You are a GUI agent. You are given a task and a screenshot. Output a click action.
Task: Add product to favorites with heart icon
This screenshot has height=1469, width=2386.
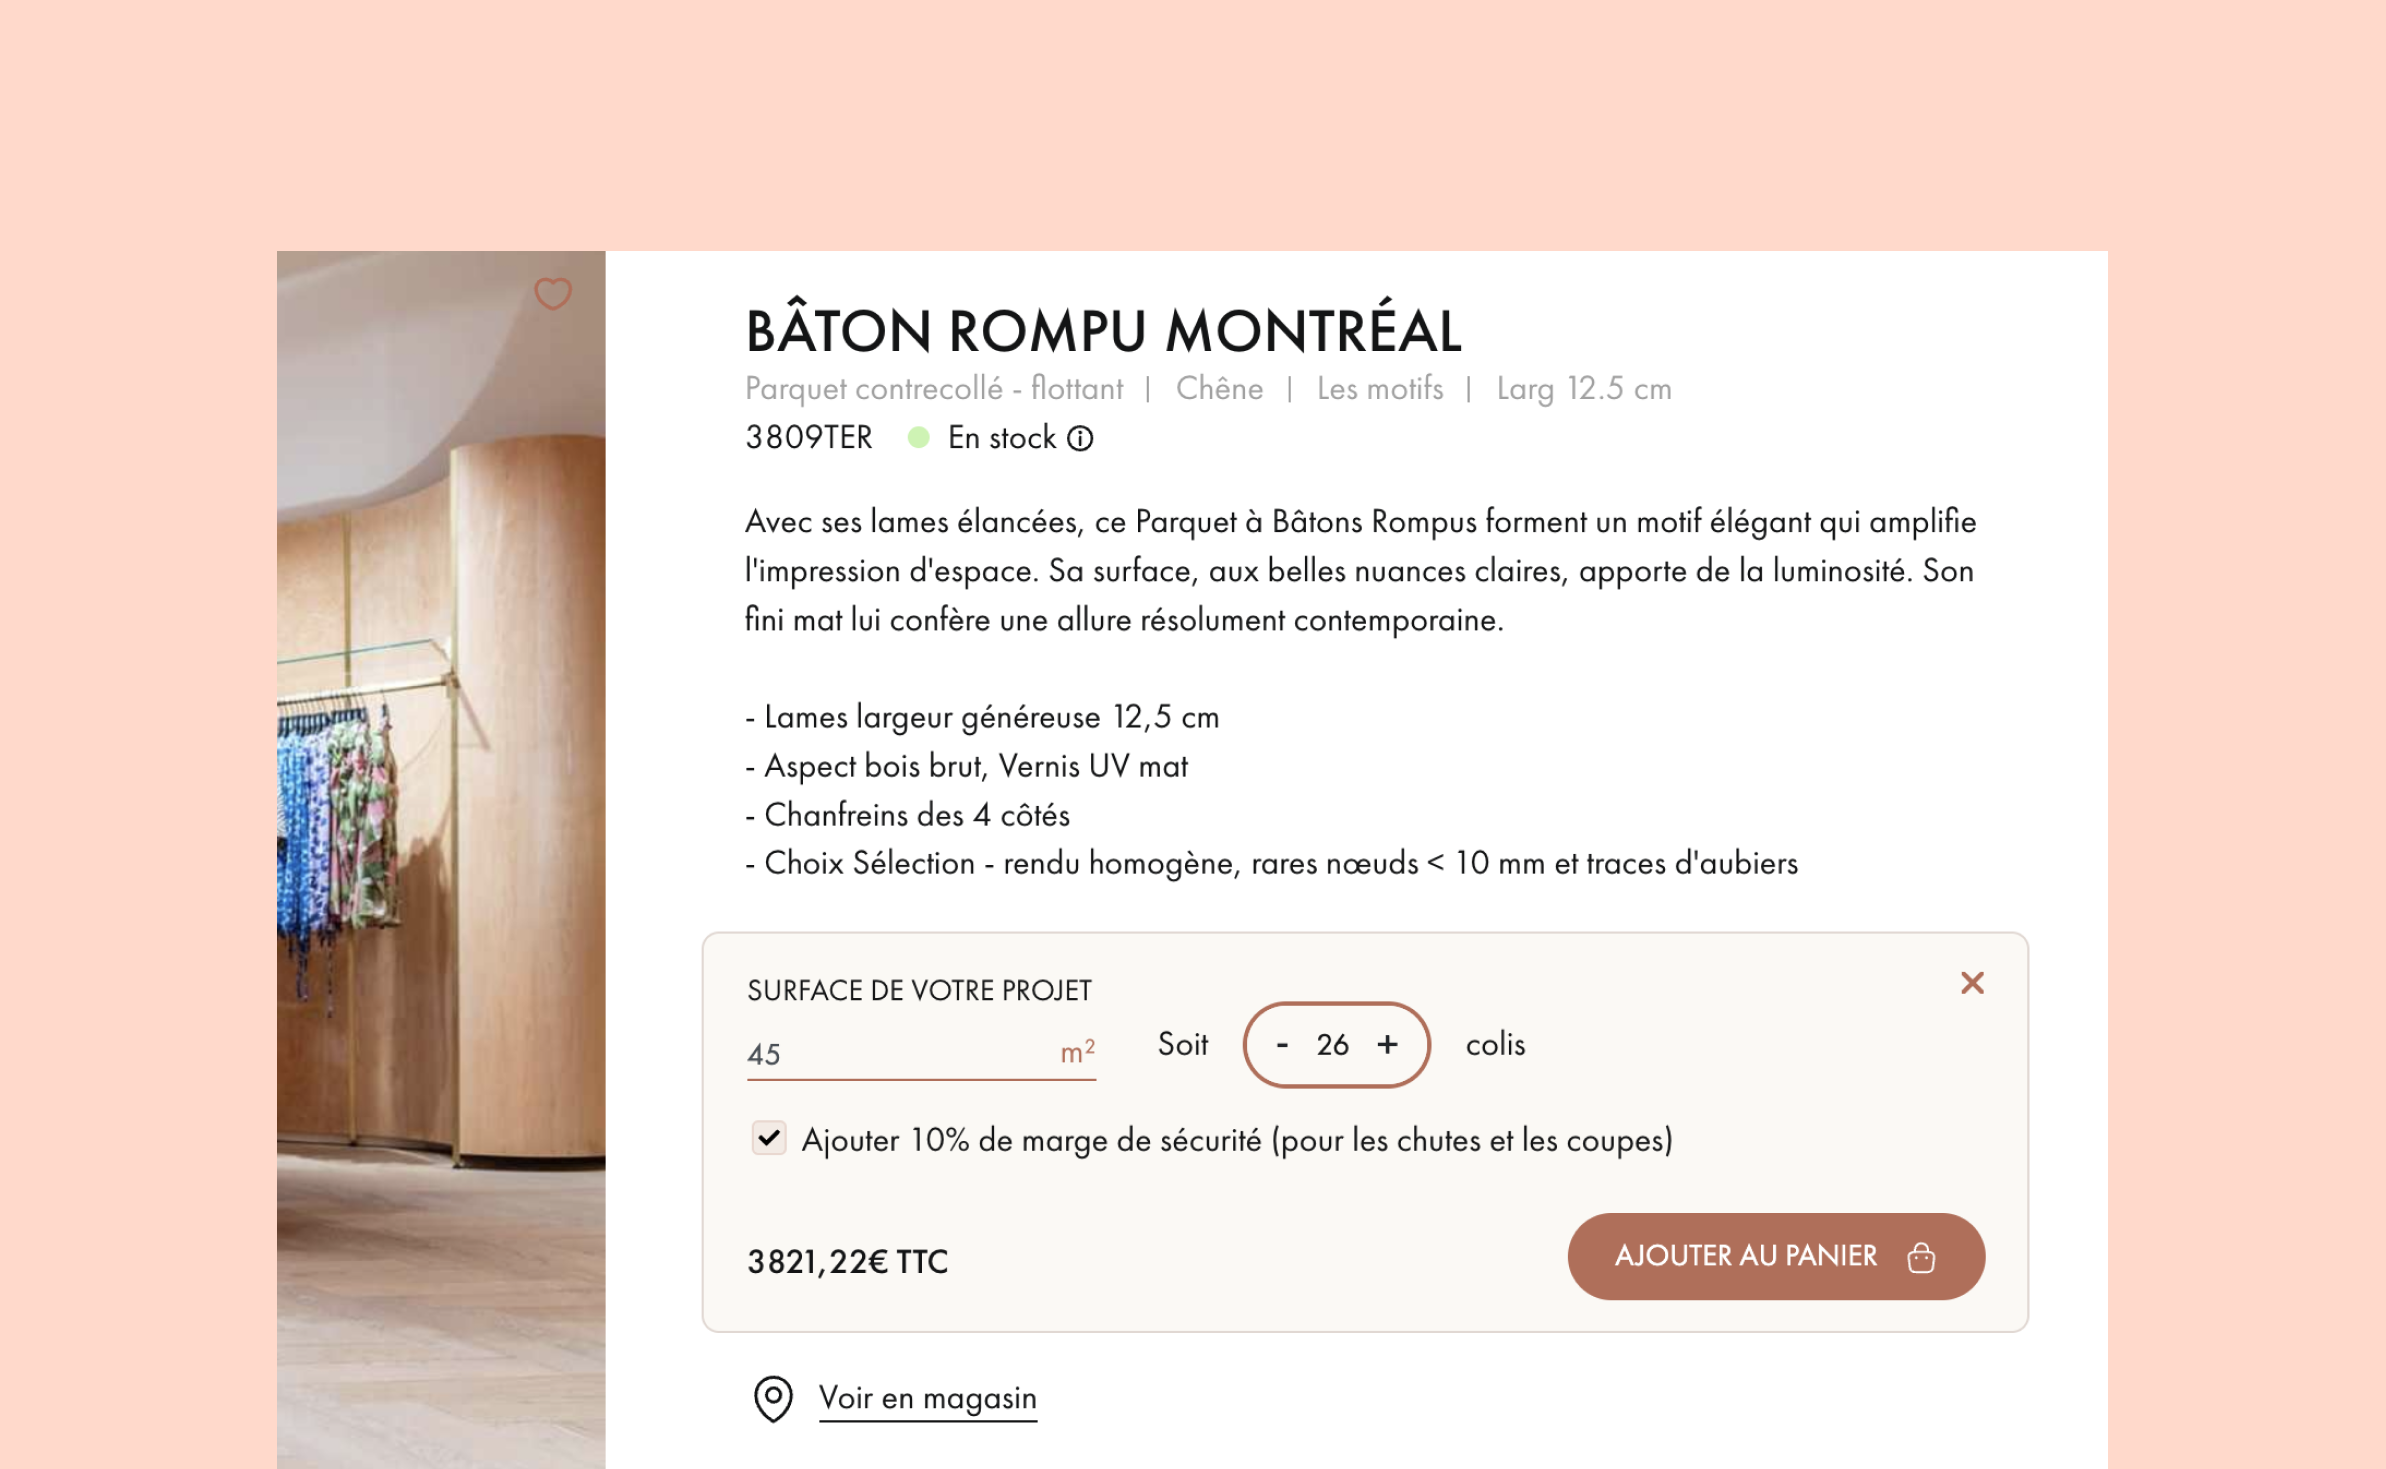click(552, 293)
